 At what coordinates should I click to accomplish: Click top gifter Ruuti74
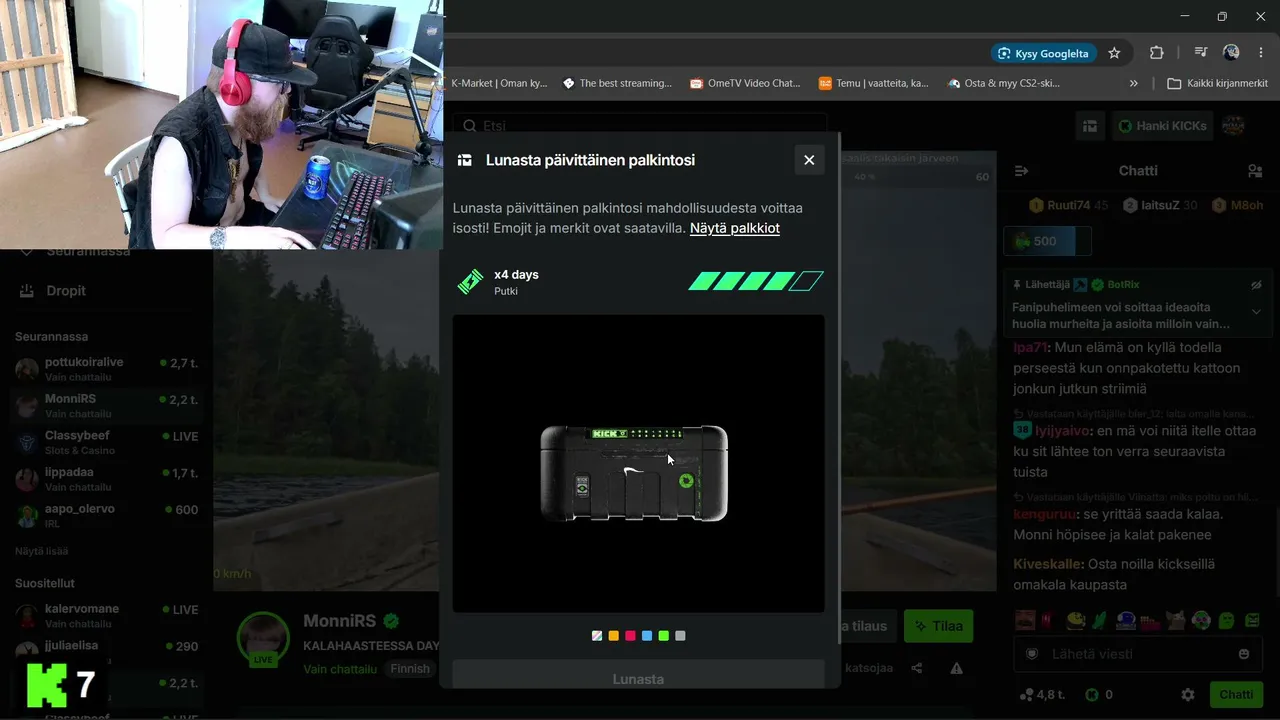(1068, 205)
